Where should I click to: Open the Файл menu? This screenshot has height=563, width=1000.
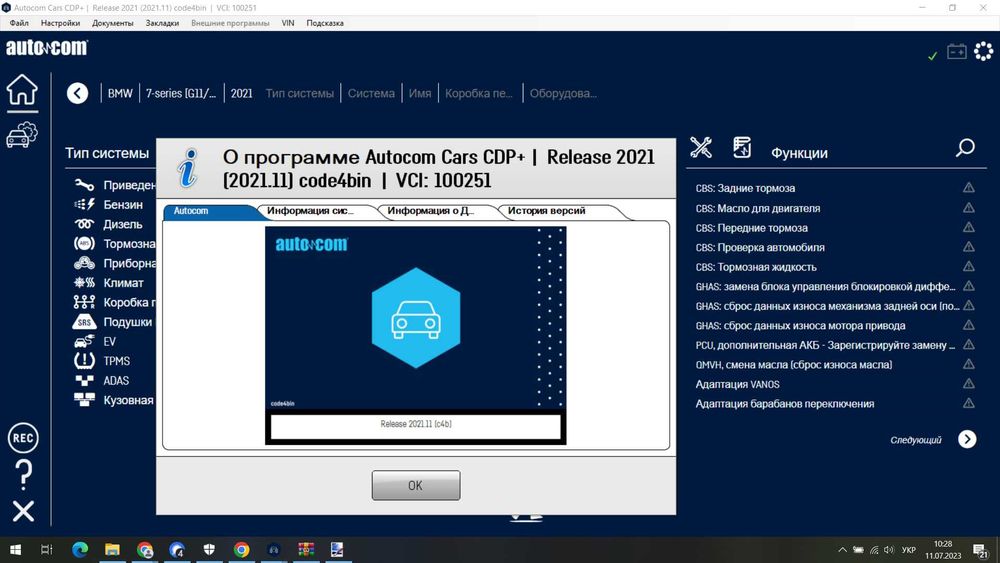click(19, 23)
